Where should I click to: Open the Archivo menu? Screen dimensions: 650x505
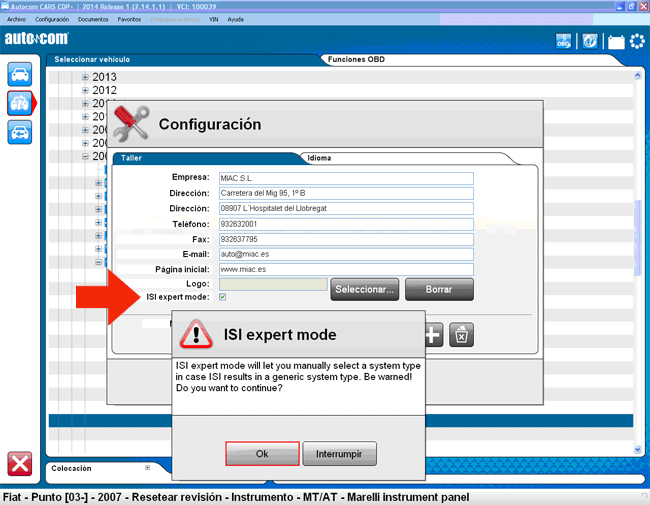pyautogui.click(x=17, y=19)
